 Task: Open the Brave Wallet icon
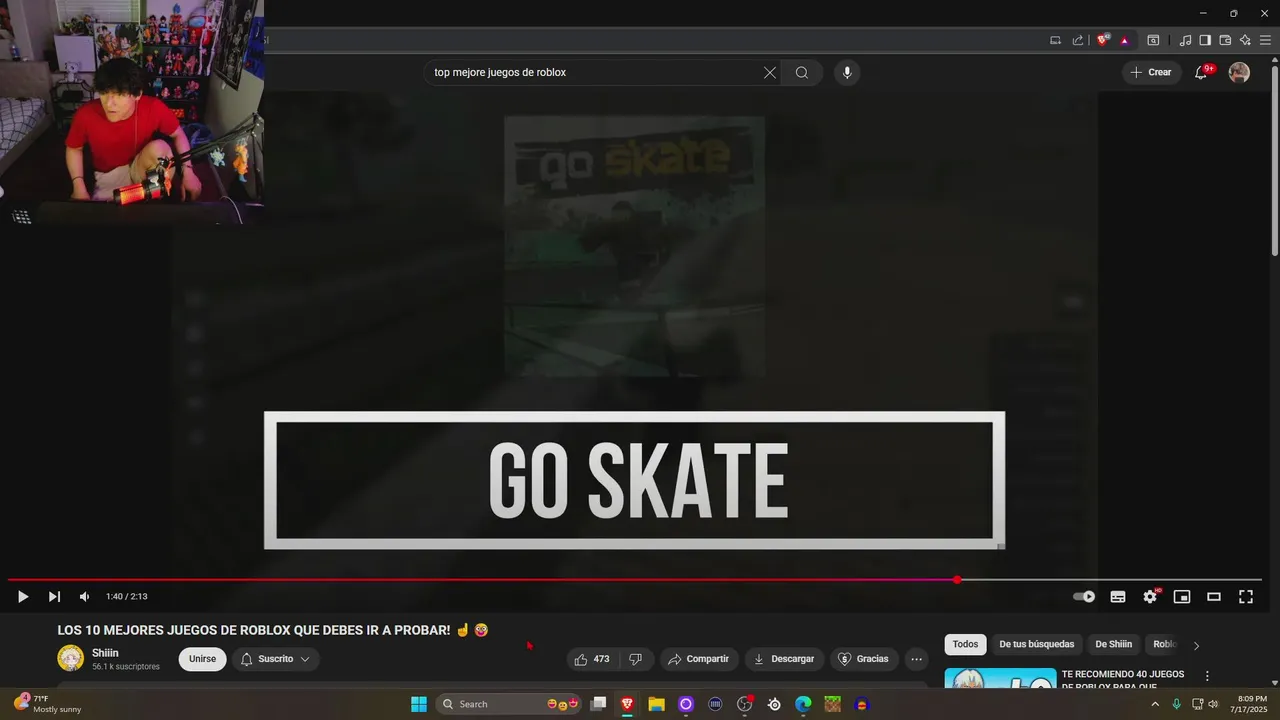click(1225, 40)
